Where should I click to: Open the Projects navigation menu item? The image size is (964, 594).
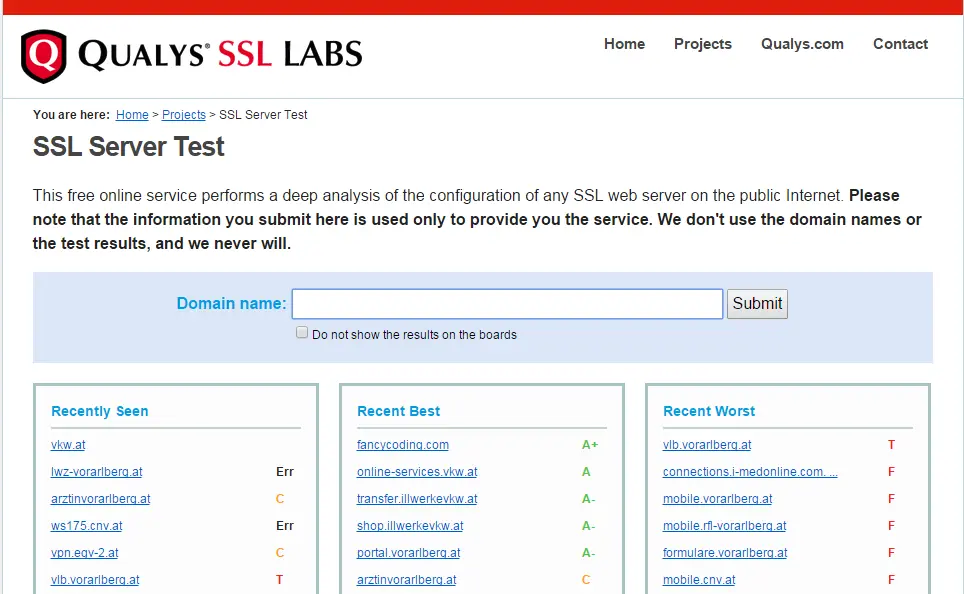[x=703, y=44]
